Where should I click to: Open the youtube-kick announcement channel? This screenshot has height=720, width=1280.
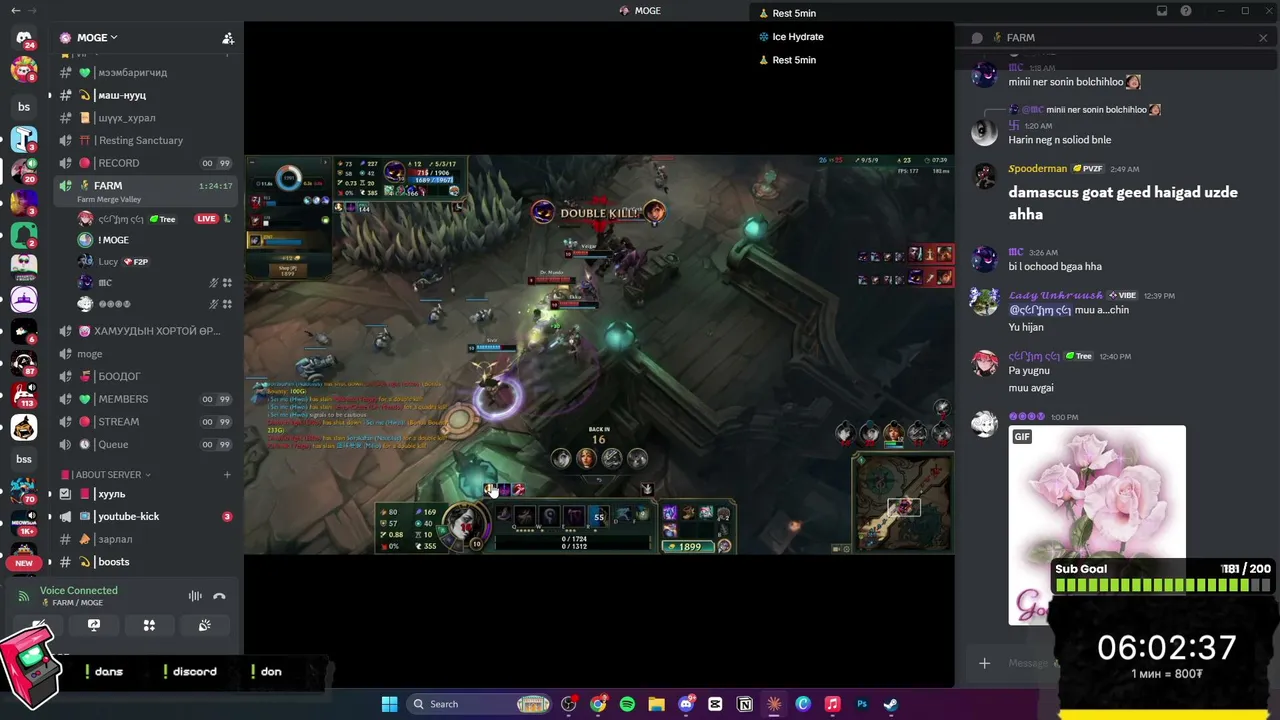146,517
